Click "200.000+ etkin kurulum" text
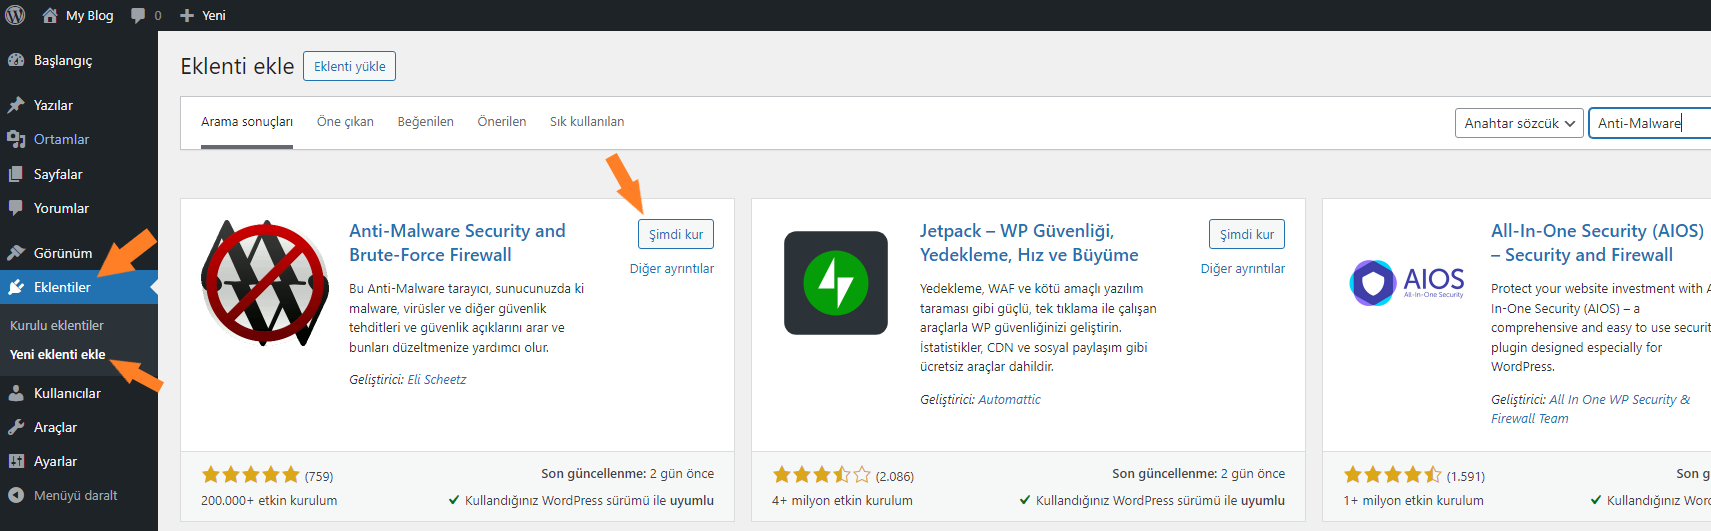Image resolution: width=1711 pixels, height=531 pixels. tap(269, 501)
